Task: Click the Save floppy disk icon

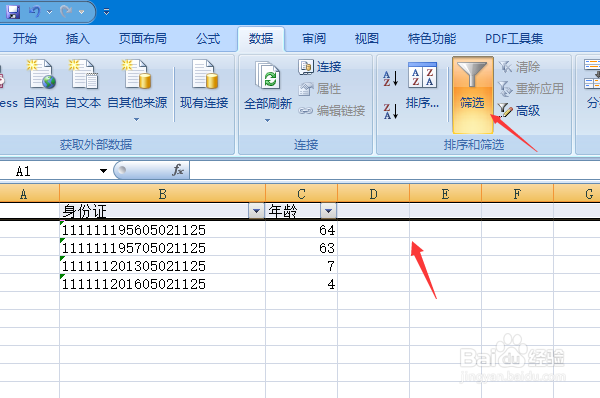Action: [13, 12]
